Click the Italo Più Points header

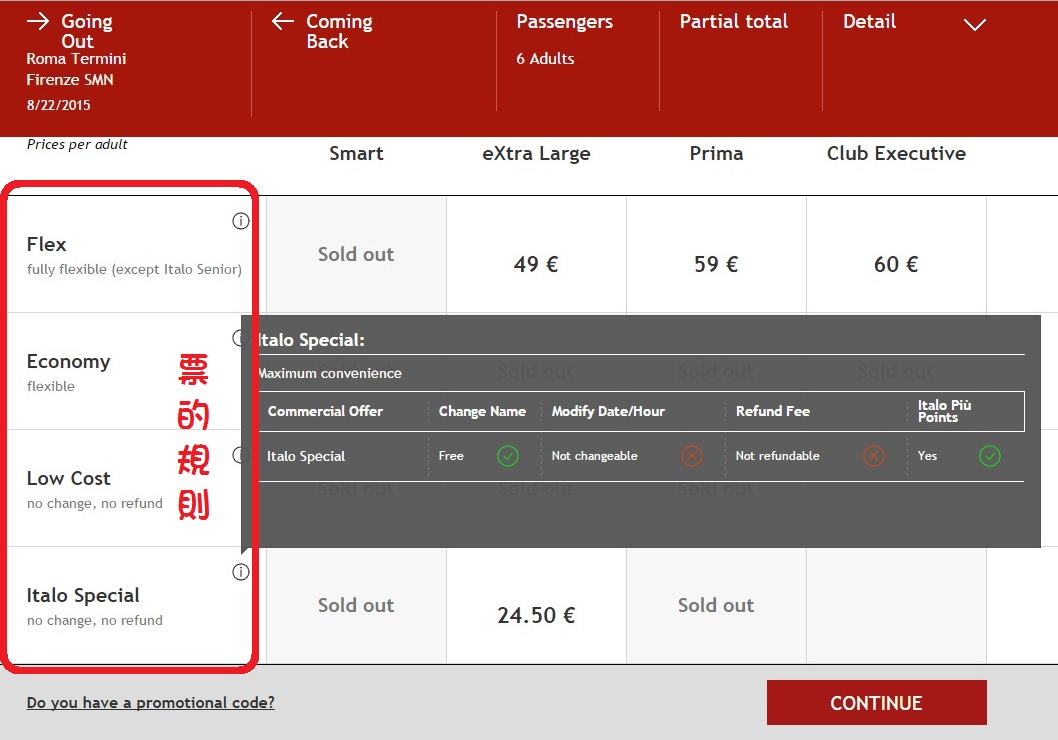(x=944, y=411)
